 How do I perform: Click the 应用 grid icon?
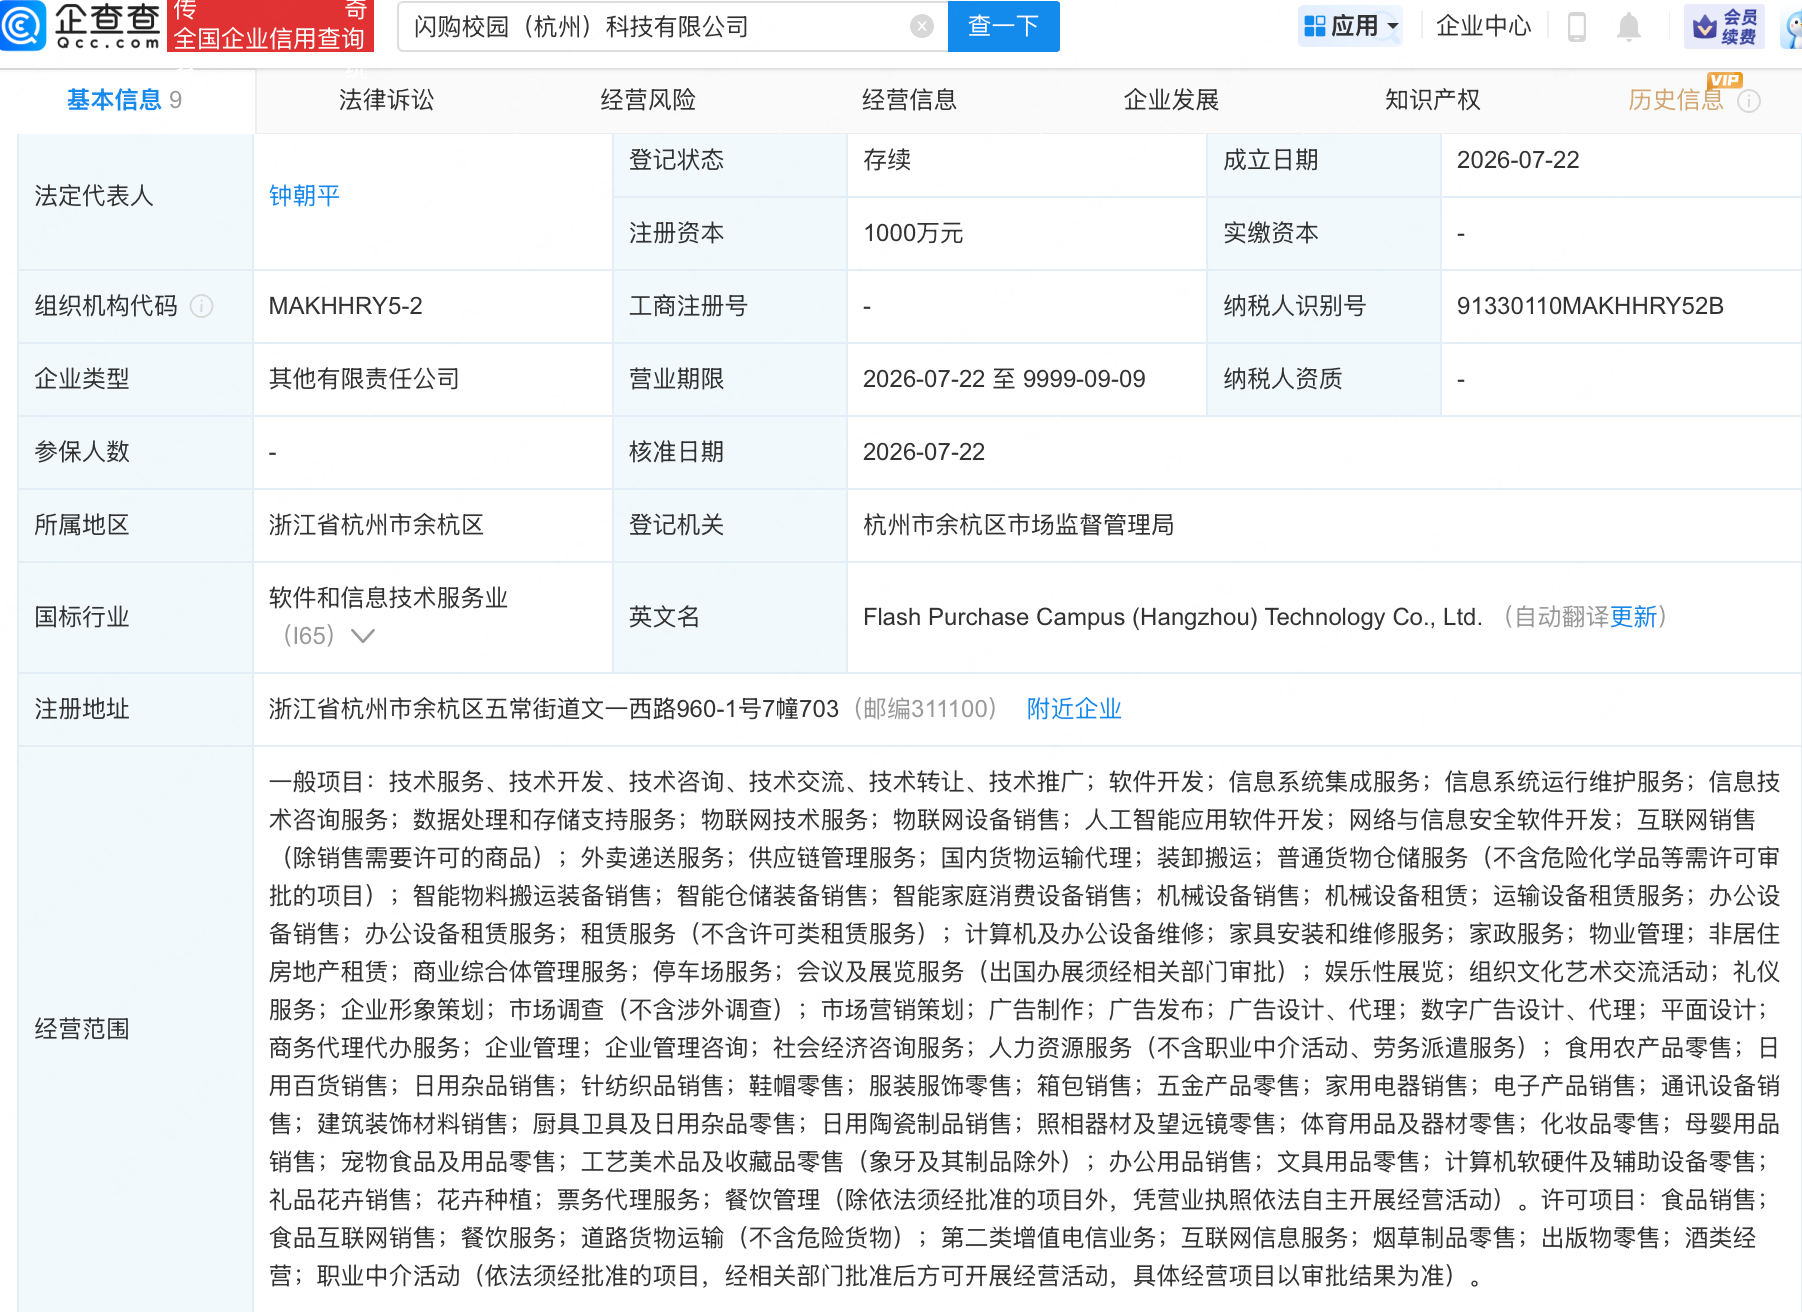(1315, 27)
